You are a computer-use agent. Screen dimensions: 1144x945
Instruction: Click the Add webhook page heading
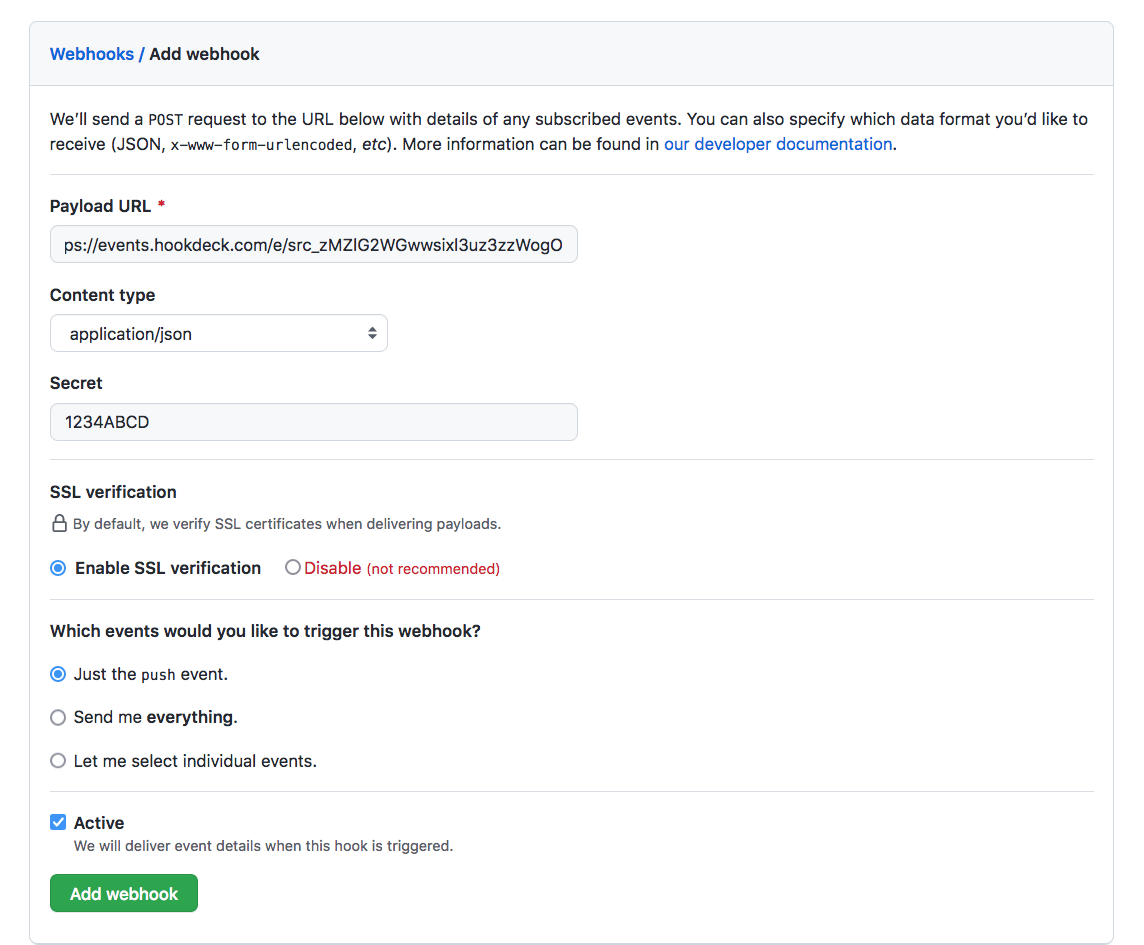[204, 54]
